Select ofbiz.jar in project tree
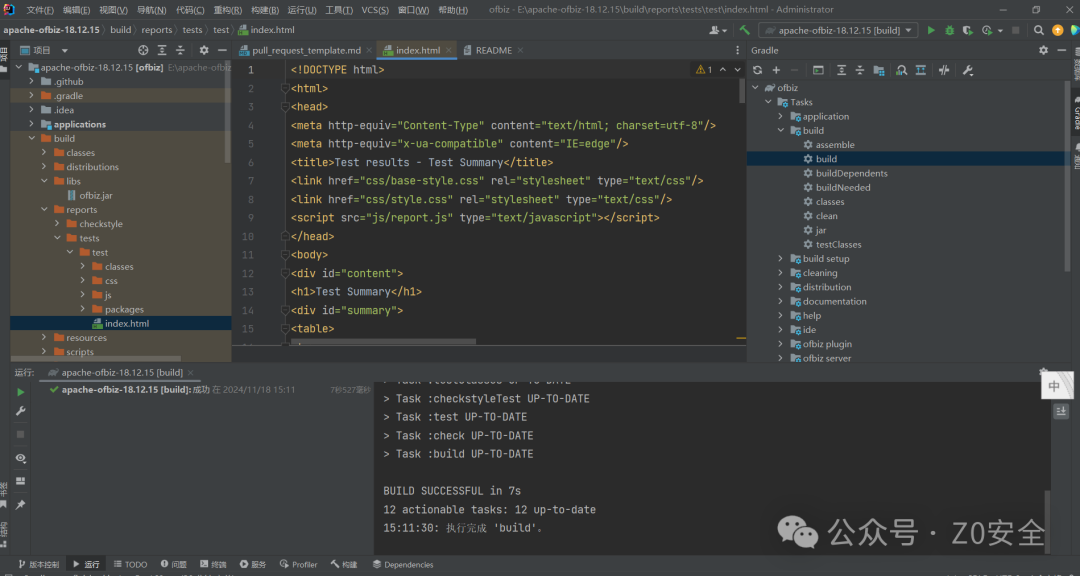The height and width of the screenshot is (576, 1080). click(x=96, y=196)
